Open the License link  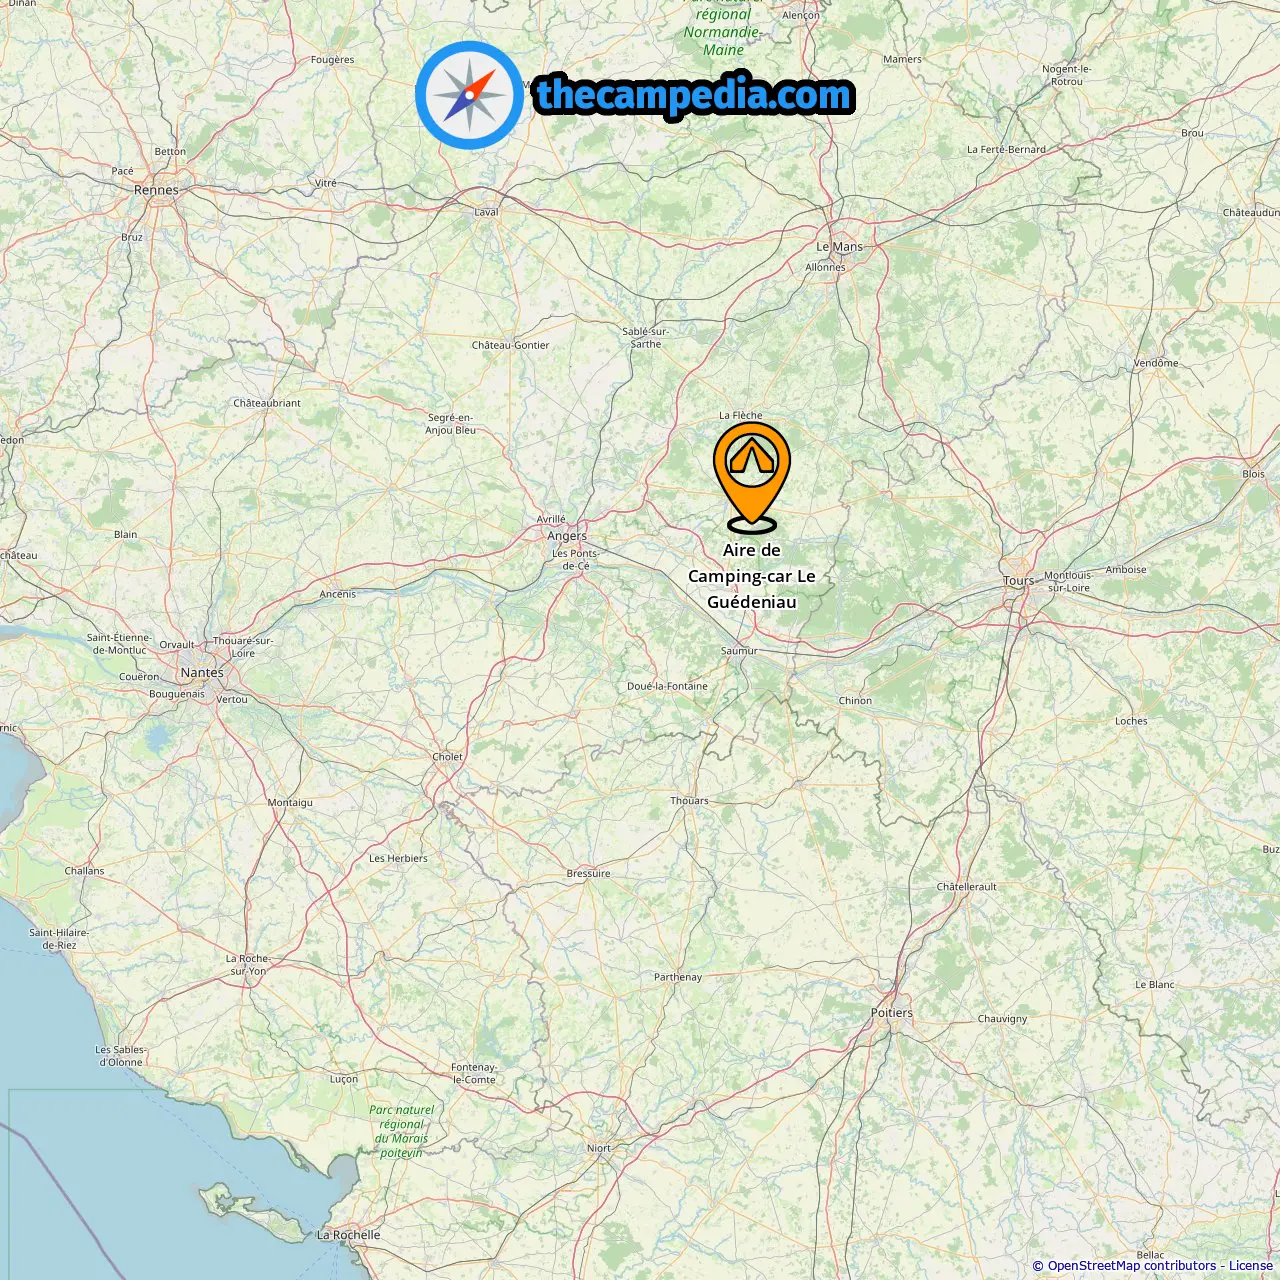pos(1251,1266)
